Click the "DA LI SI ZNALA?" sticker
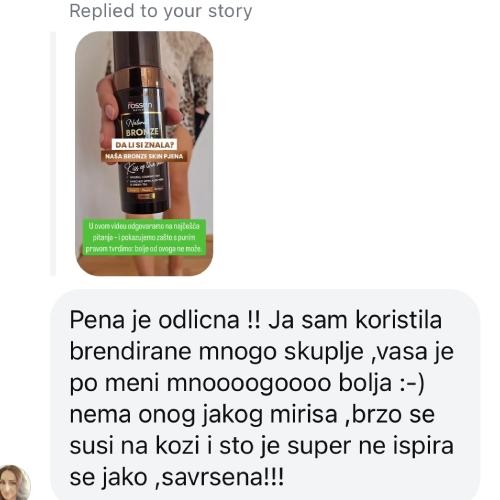 coord(145,145)
